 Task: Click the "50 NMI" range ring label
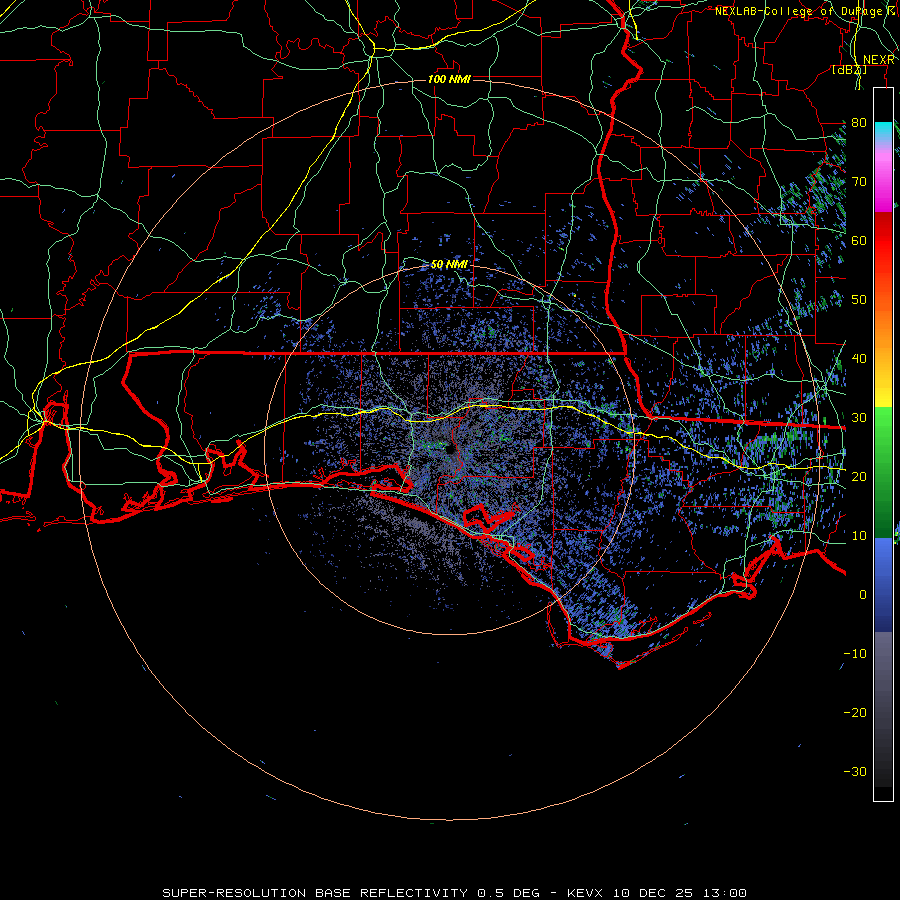click(x=449, y=265)
